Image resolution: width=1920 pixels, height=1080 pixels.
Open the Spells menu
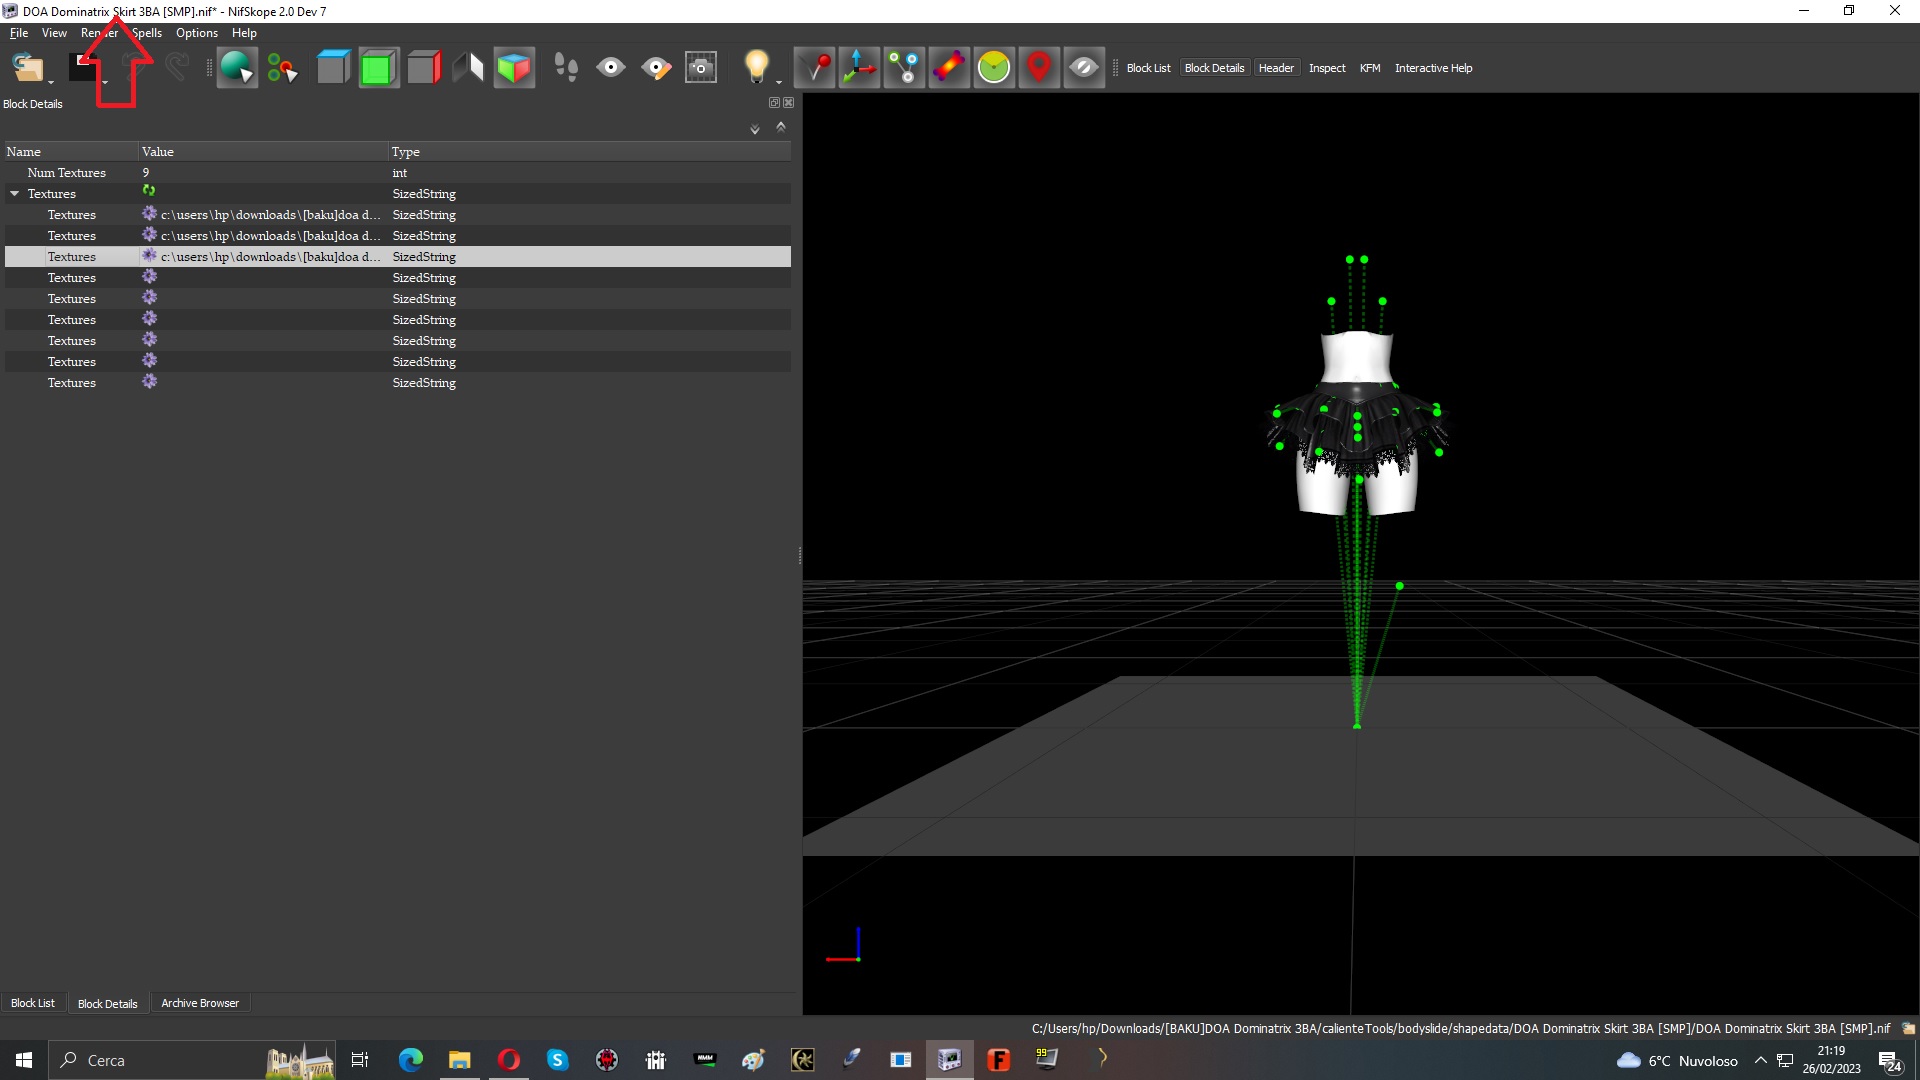147,33
